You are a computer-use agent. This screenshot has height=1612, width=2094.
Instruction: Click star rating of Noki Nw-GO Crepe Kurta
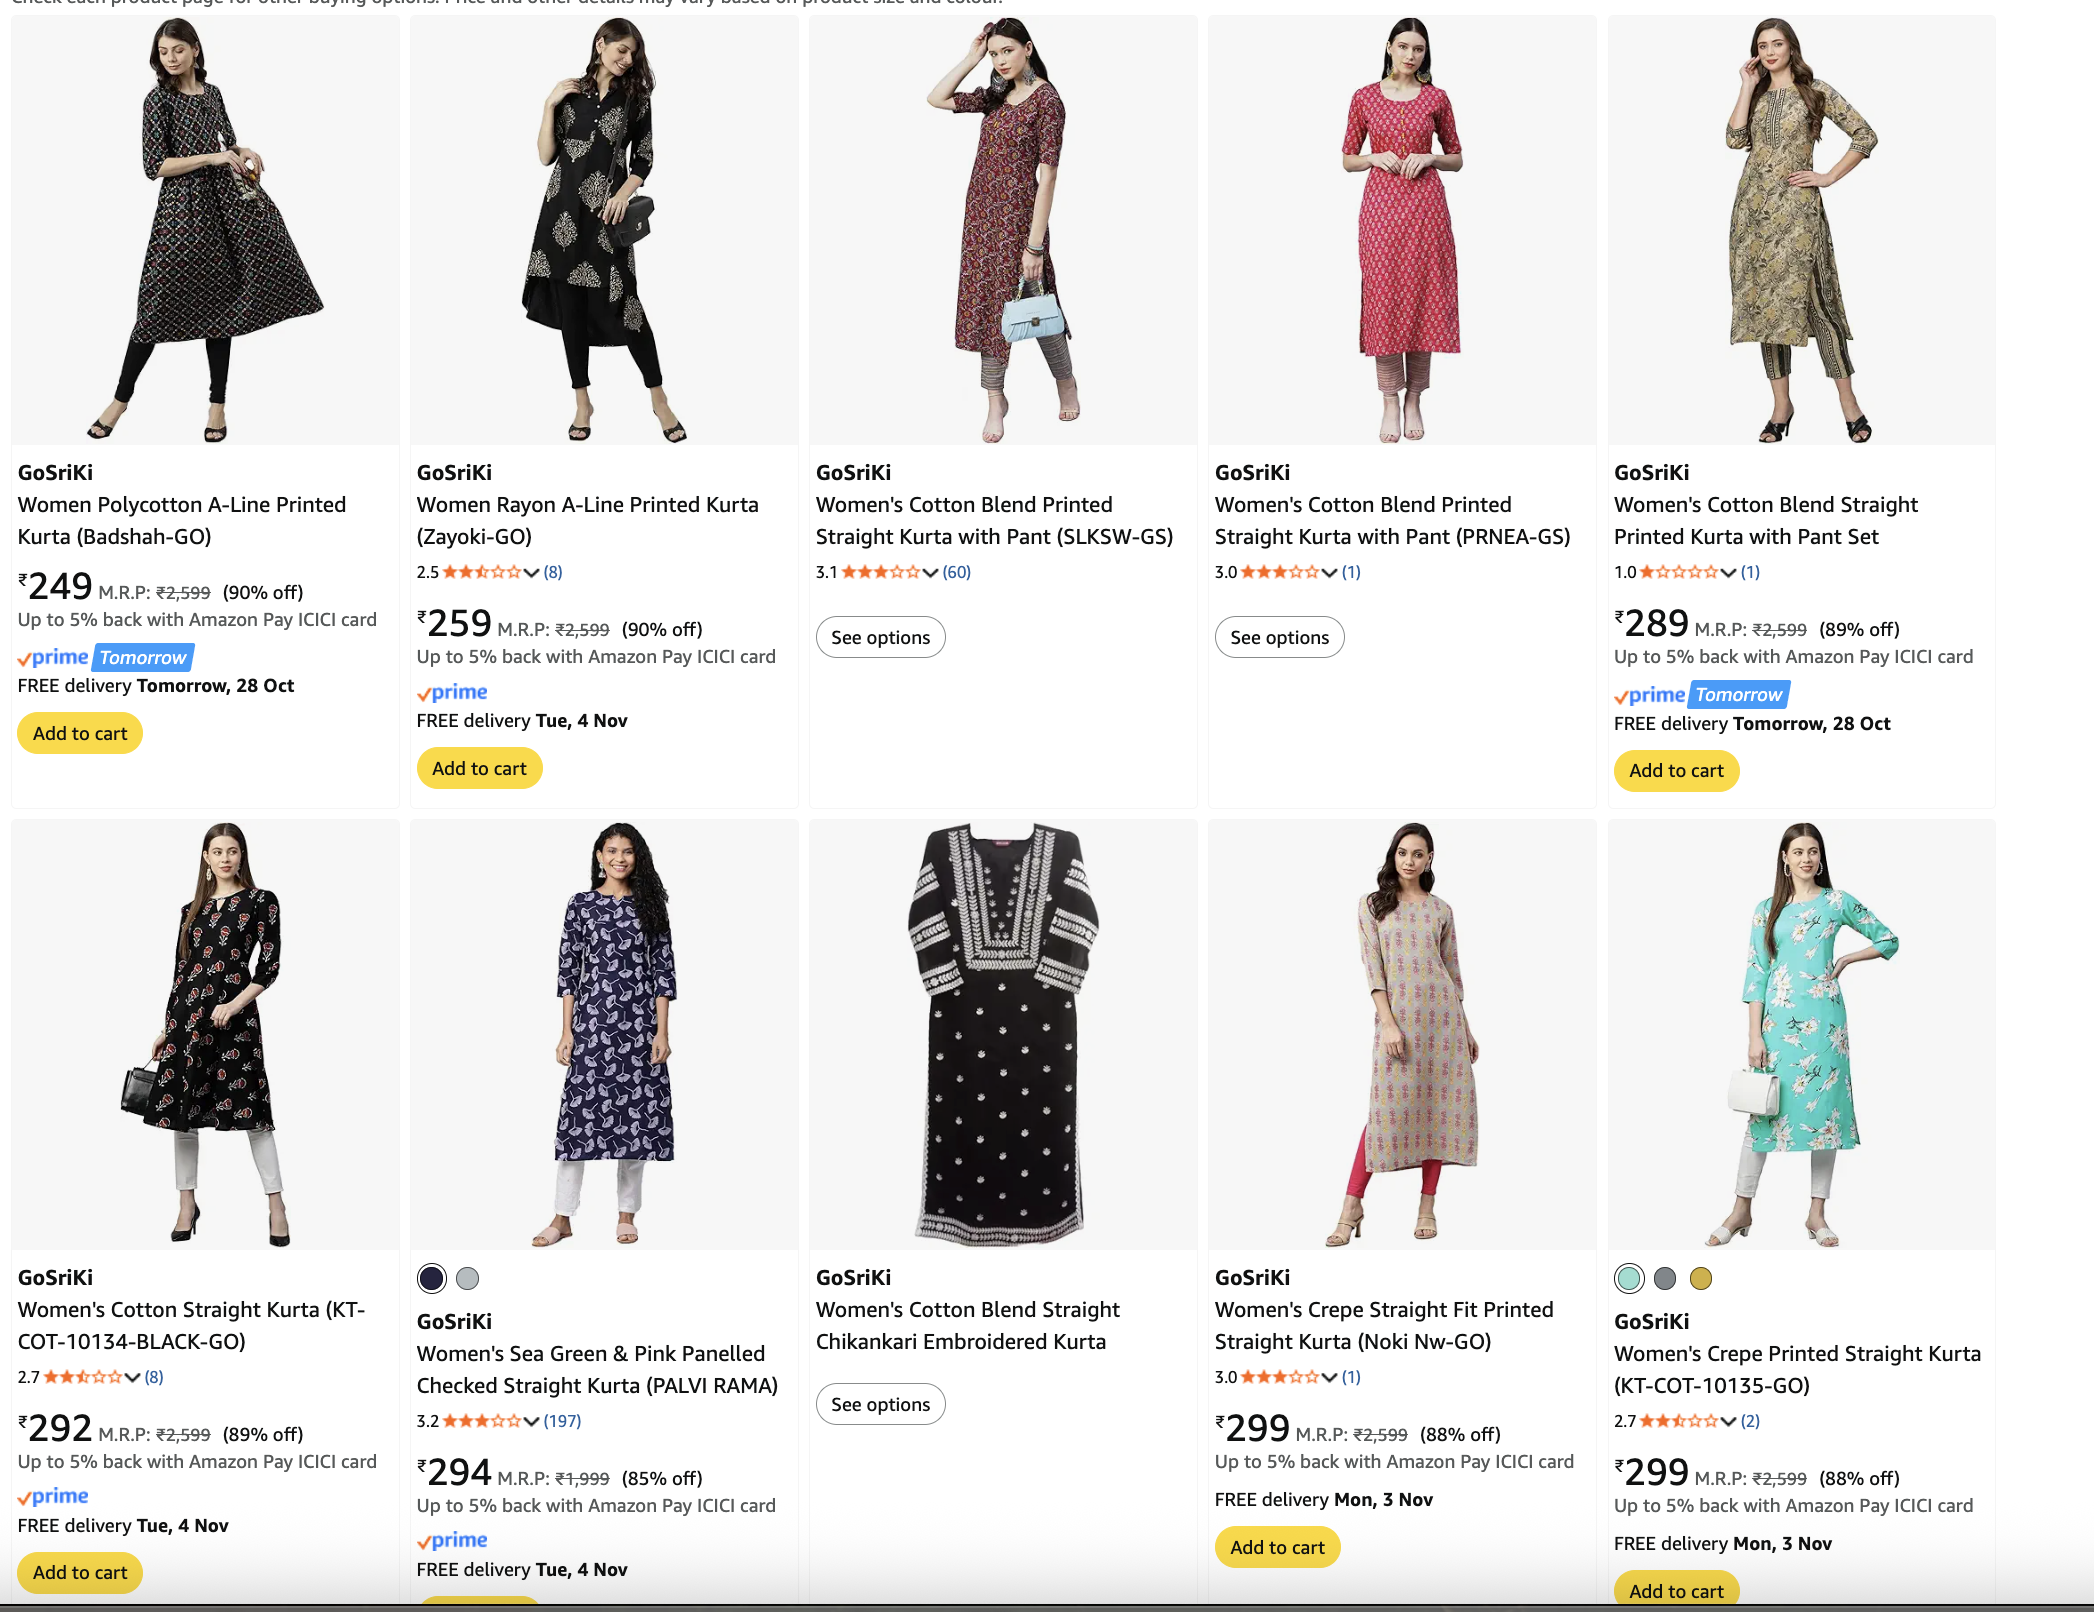1279,1377
